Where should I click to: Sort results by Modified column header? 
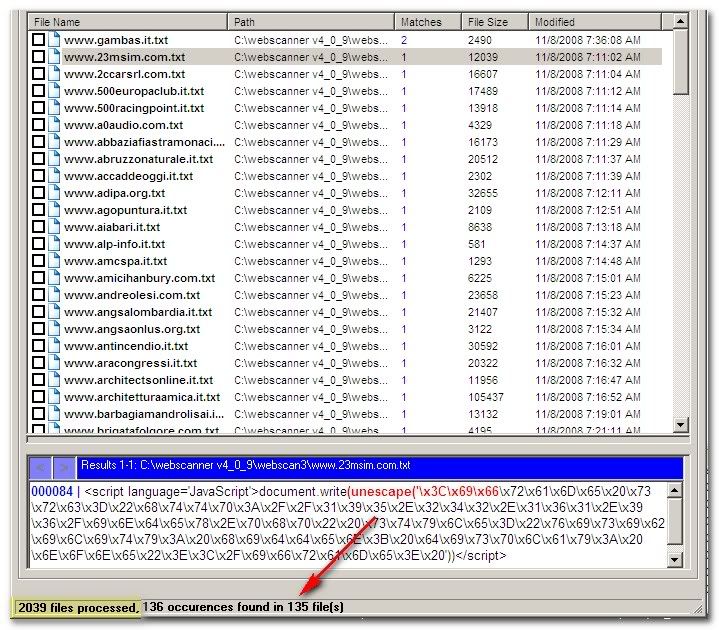(x=598, y=21)
